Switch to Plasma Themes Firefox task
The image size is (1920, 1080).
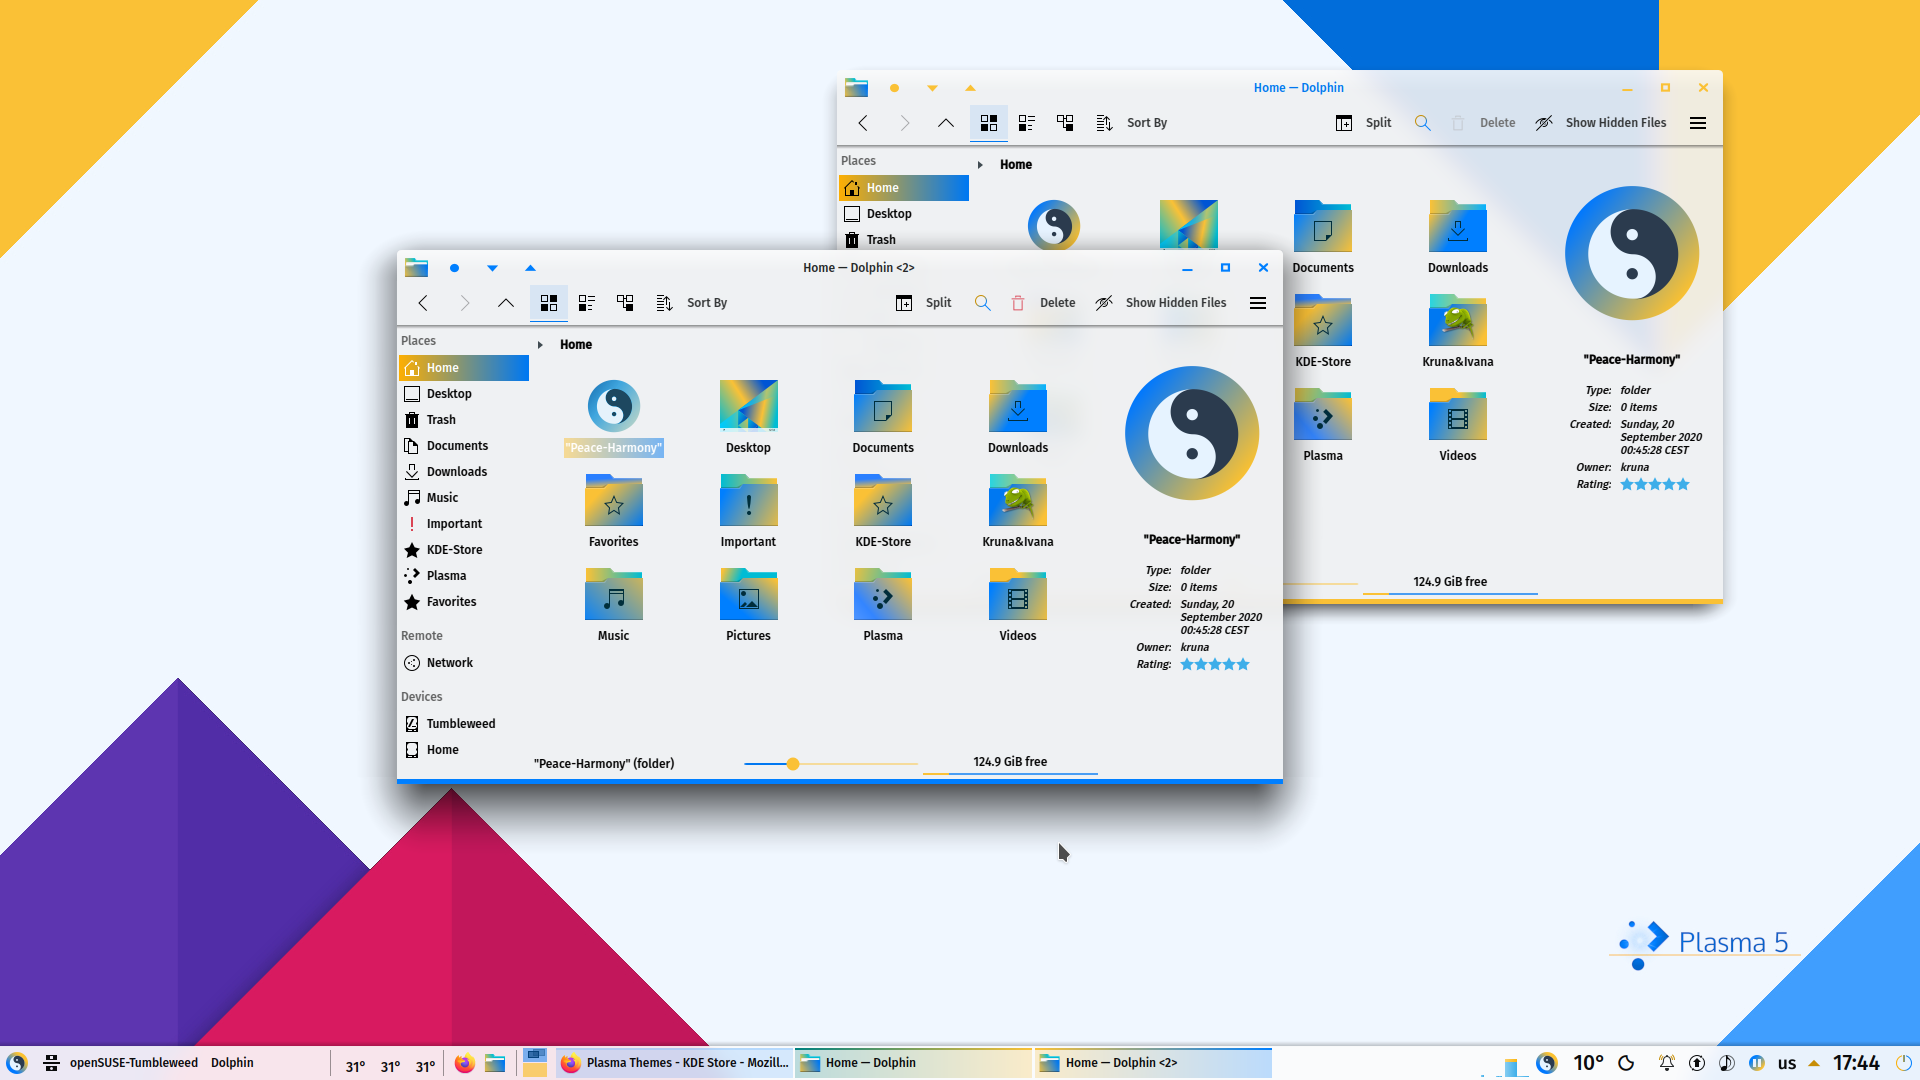point(675,1063)
